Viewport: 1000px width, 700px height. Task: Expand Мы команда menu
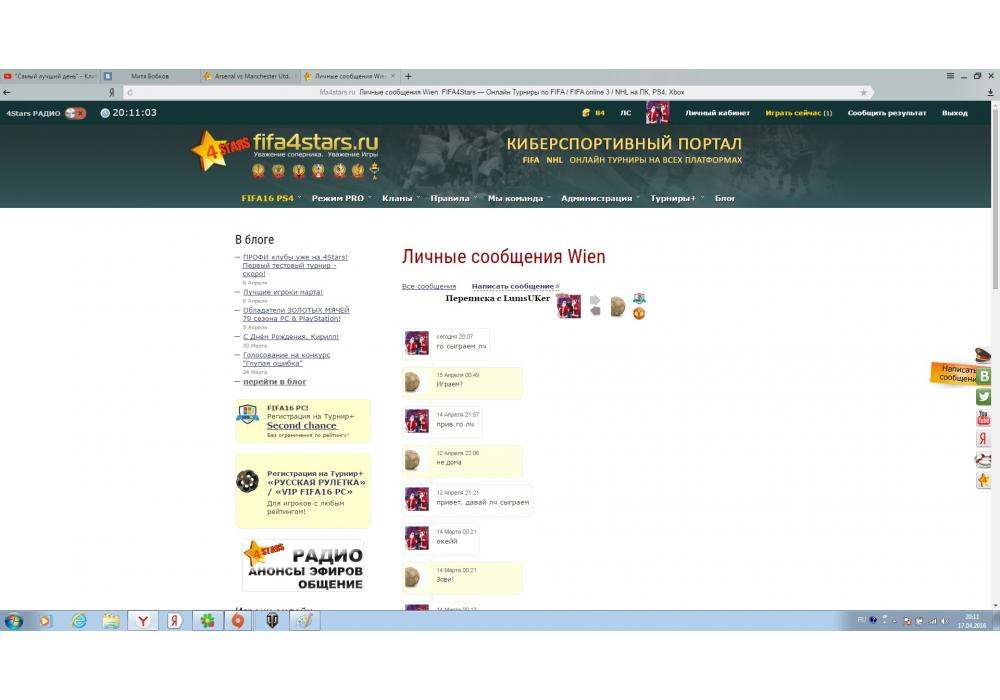(x=519, y=198)
